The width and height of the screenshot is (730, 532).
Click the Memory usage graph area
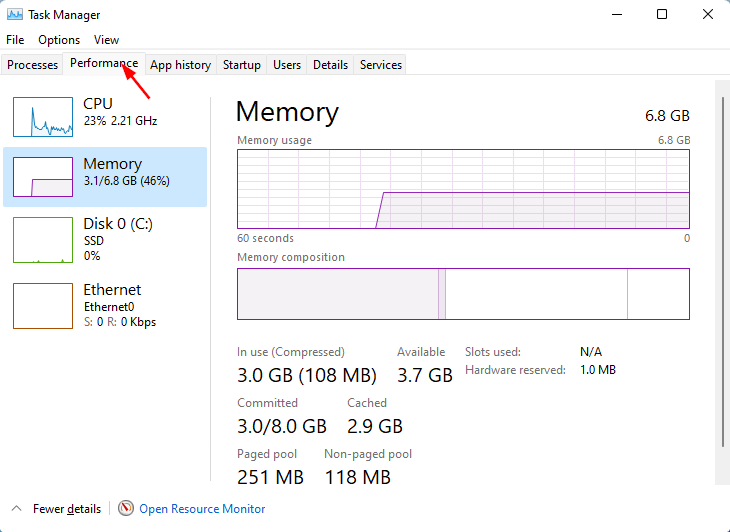pos(463,189)
